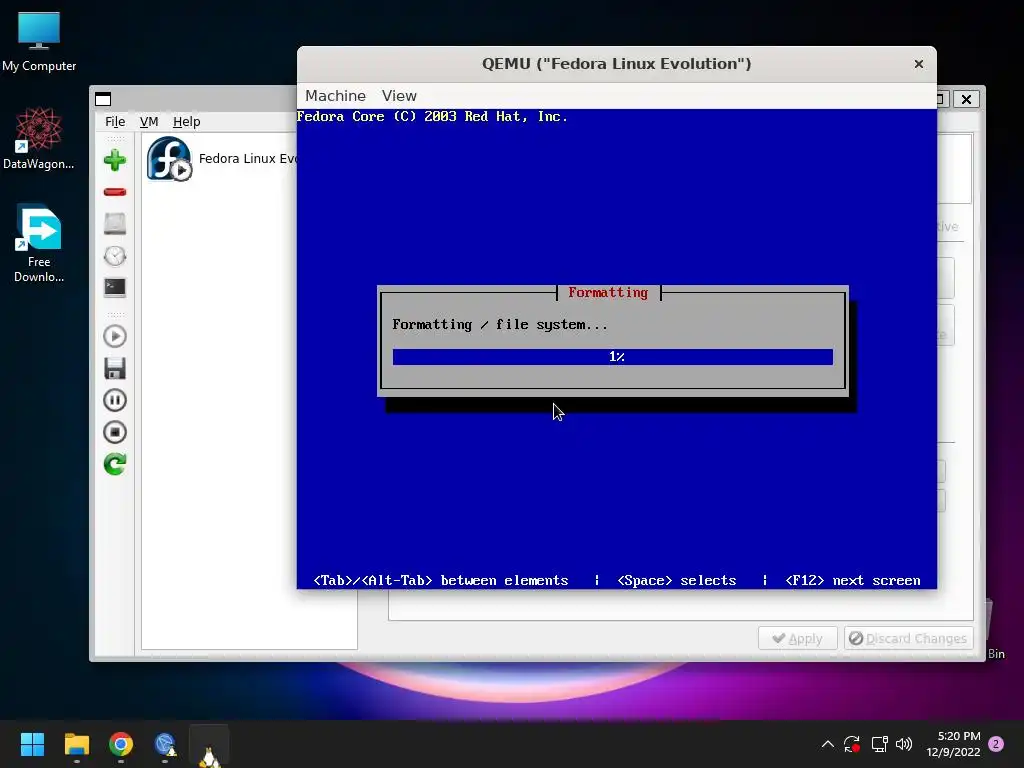
Task: Click '<Space> selects' hint text
Action: tap(677, 581)
